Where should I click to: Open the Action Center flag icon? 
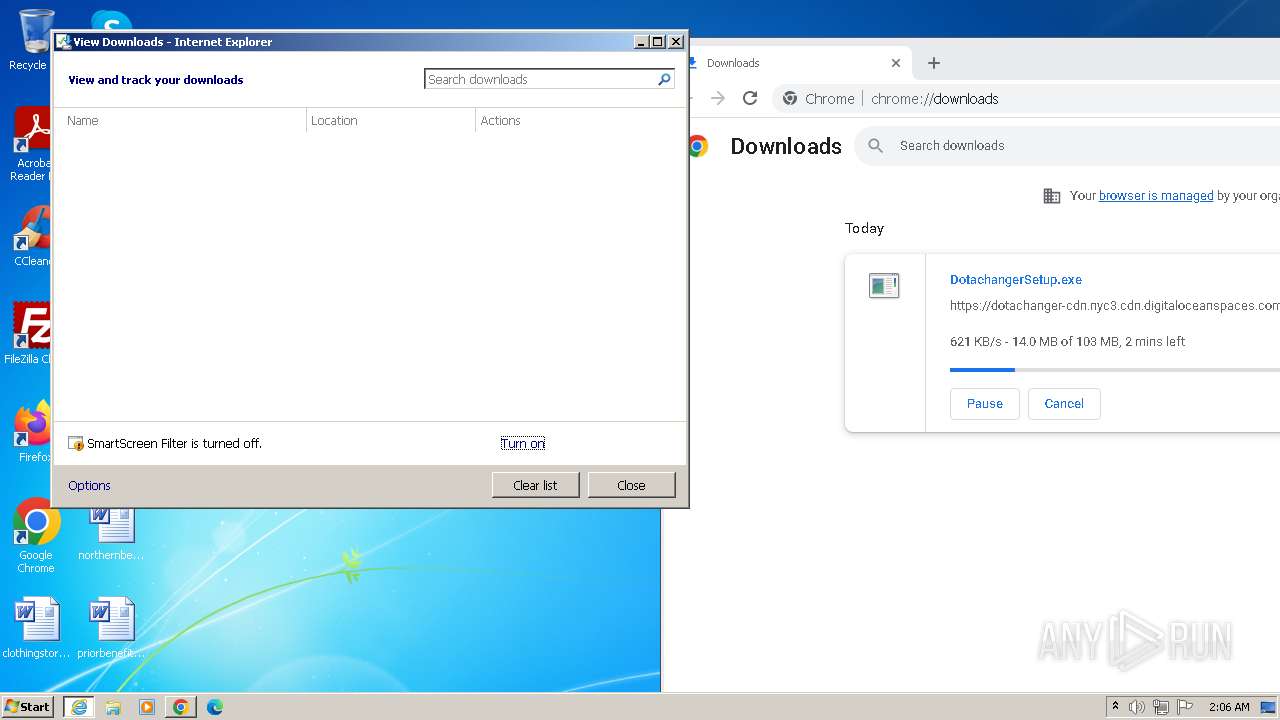coord(1185,707)
